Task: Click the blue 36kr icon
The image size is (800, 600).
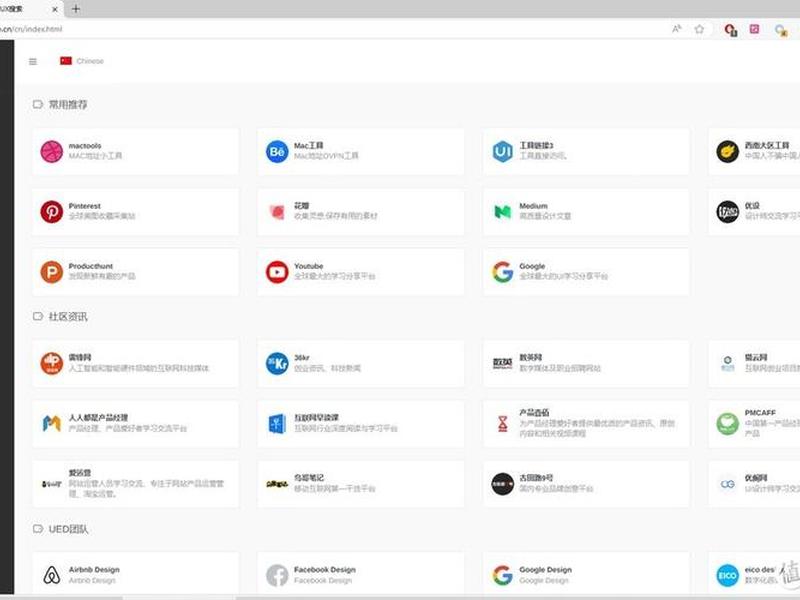Action: click(x=277, y=363)
